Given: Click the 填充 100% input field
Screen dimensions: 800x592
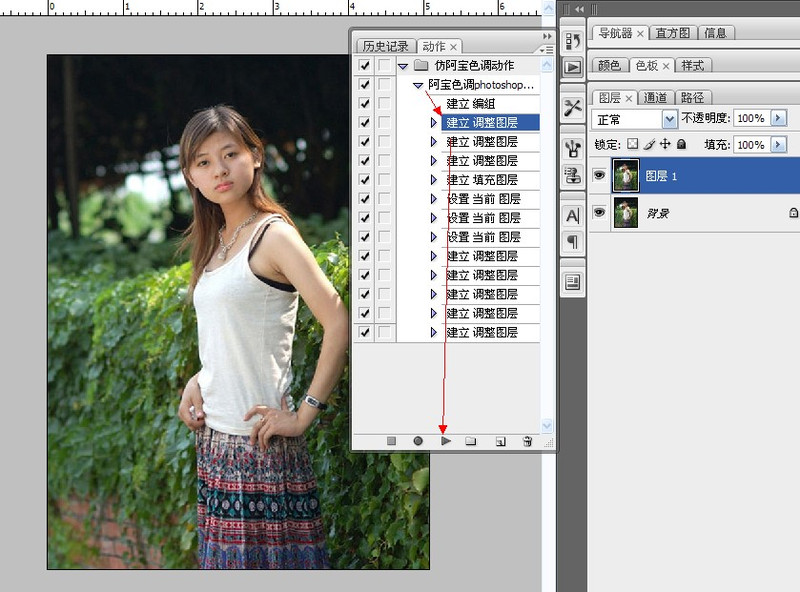Looking at the screenshot, I should click(752, 145).
